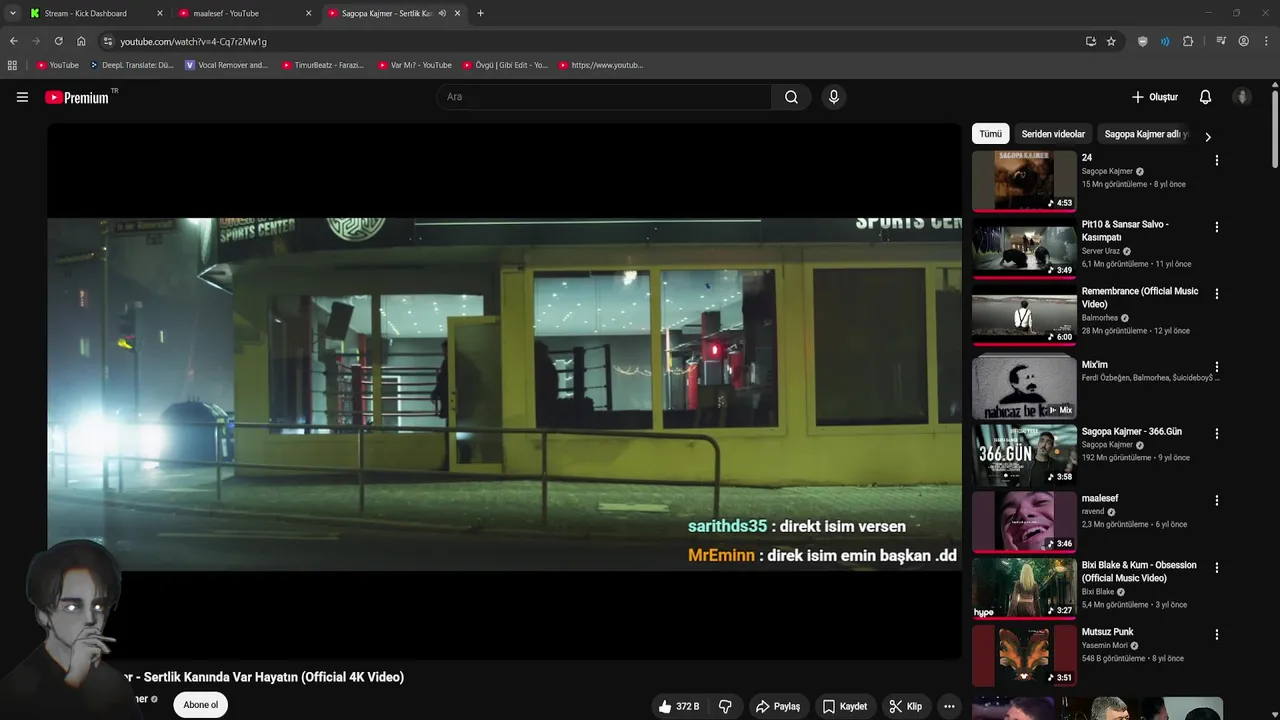1280x720 pixels.
Task: Click the address bar URL
Action: pyautogui.click(x=193, y=41)
